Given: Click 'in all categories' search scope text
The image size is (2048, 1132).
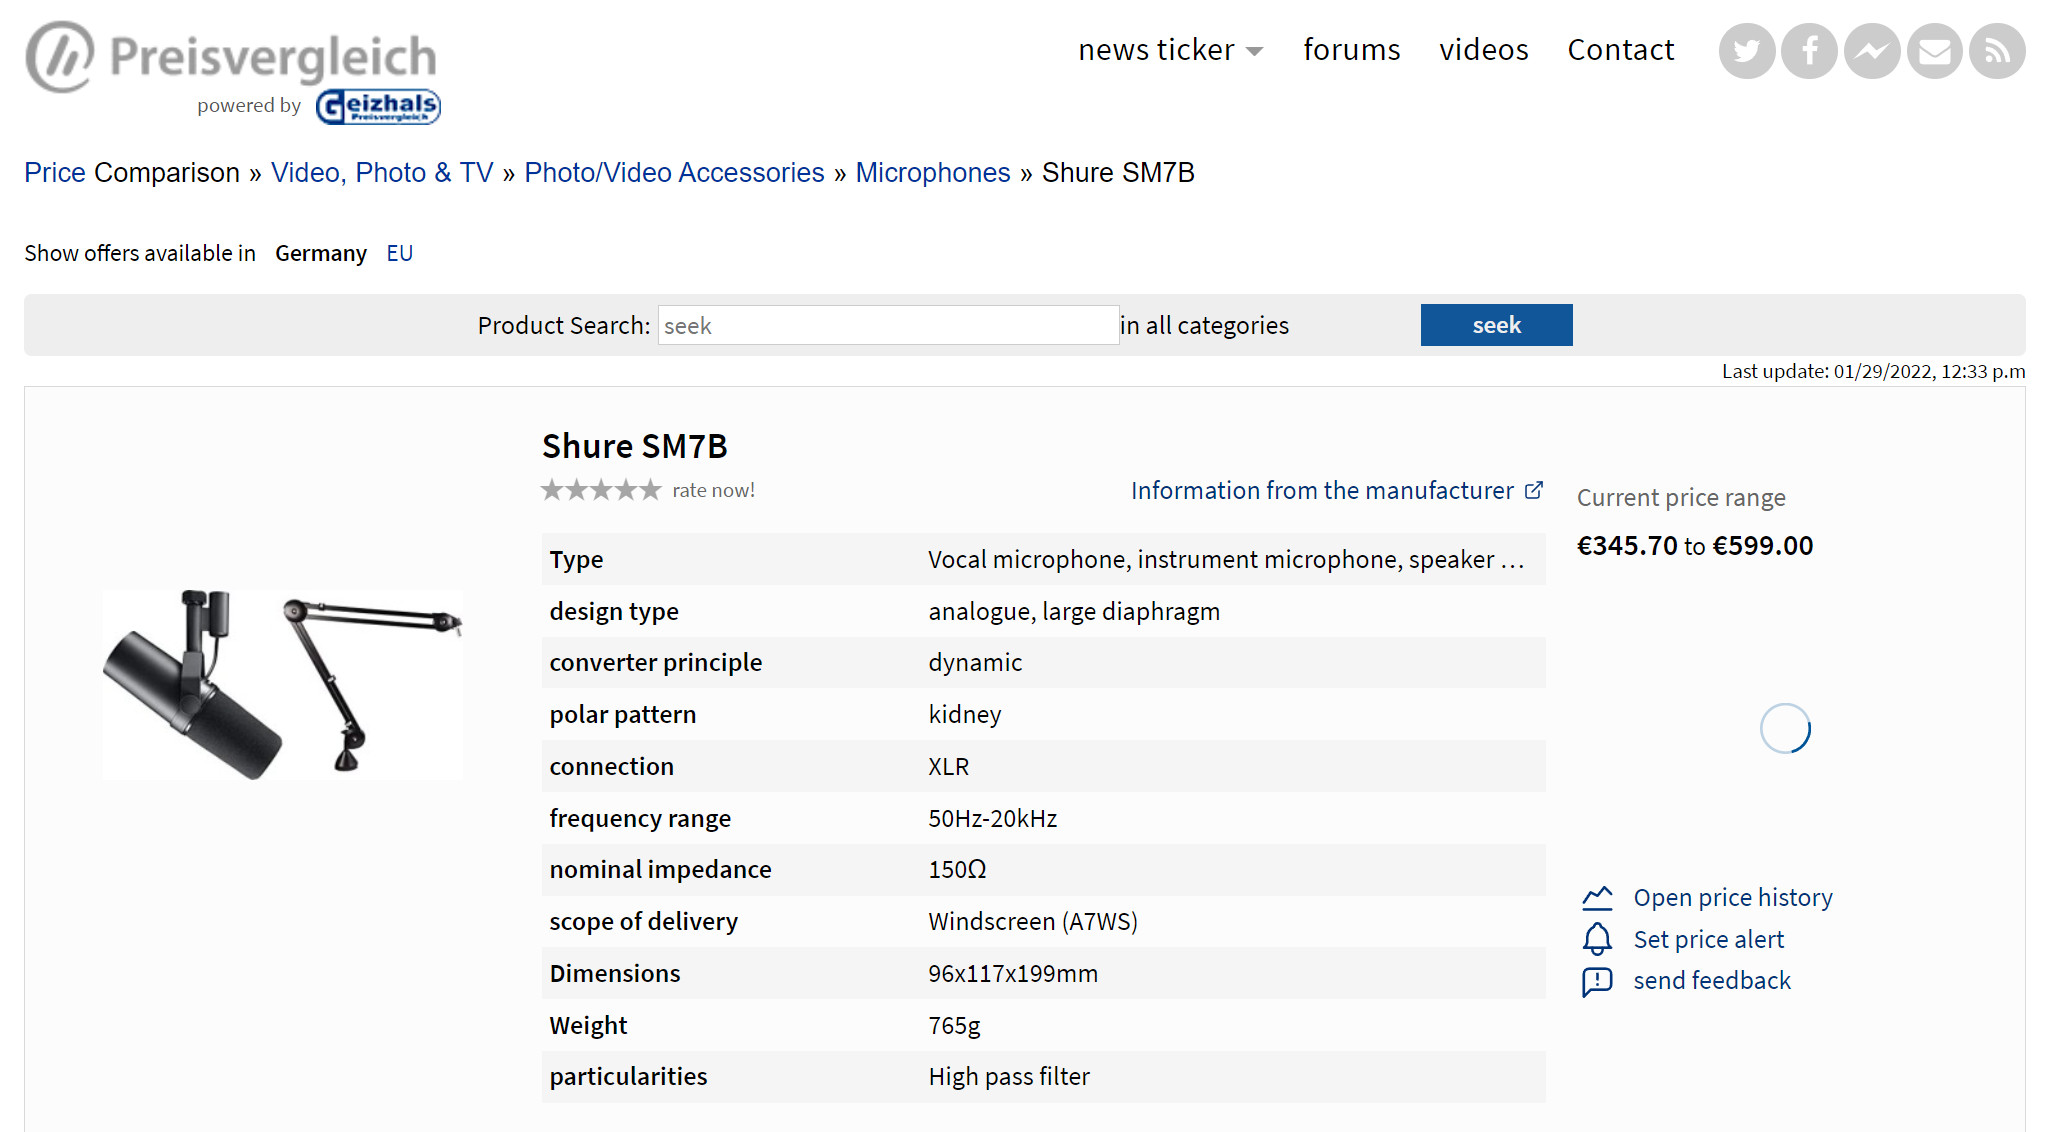Looking at the screenshot, I should click(x=1204, y=326).
